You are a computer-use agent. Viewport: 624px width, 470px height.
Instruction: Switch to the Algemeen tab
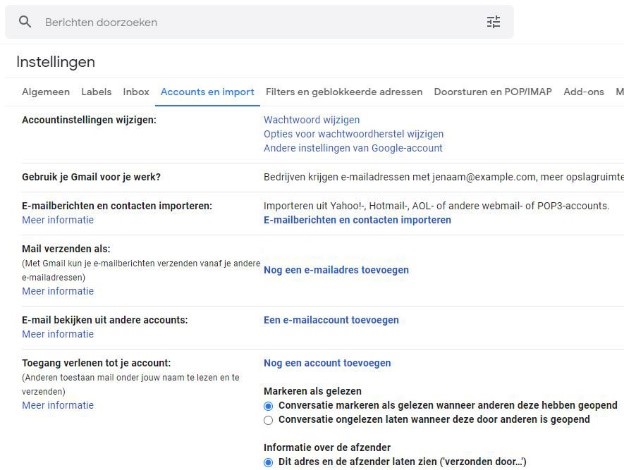click(46, 92)
